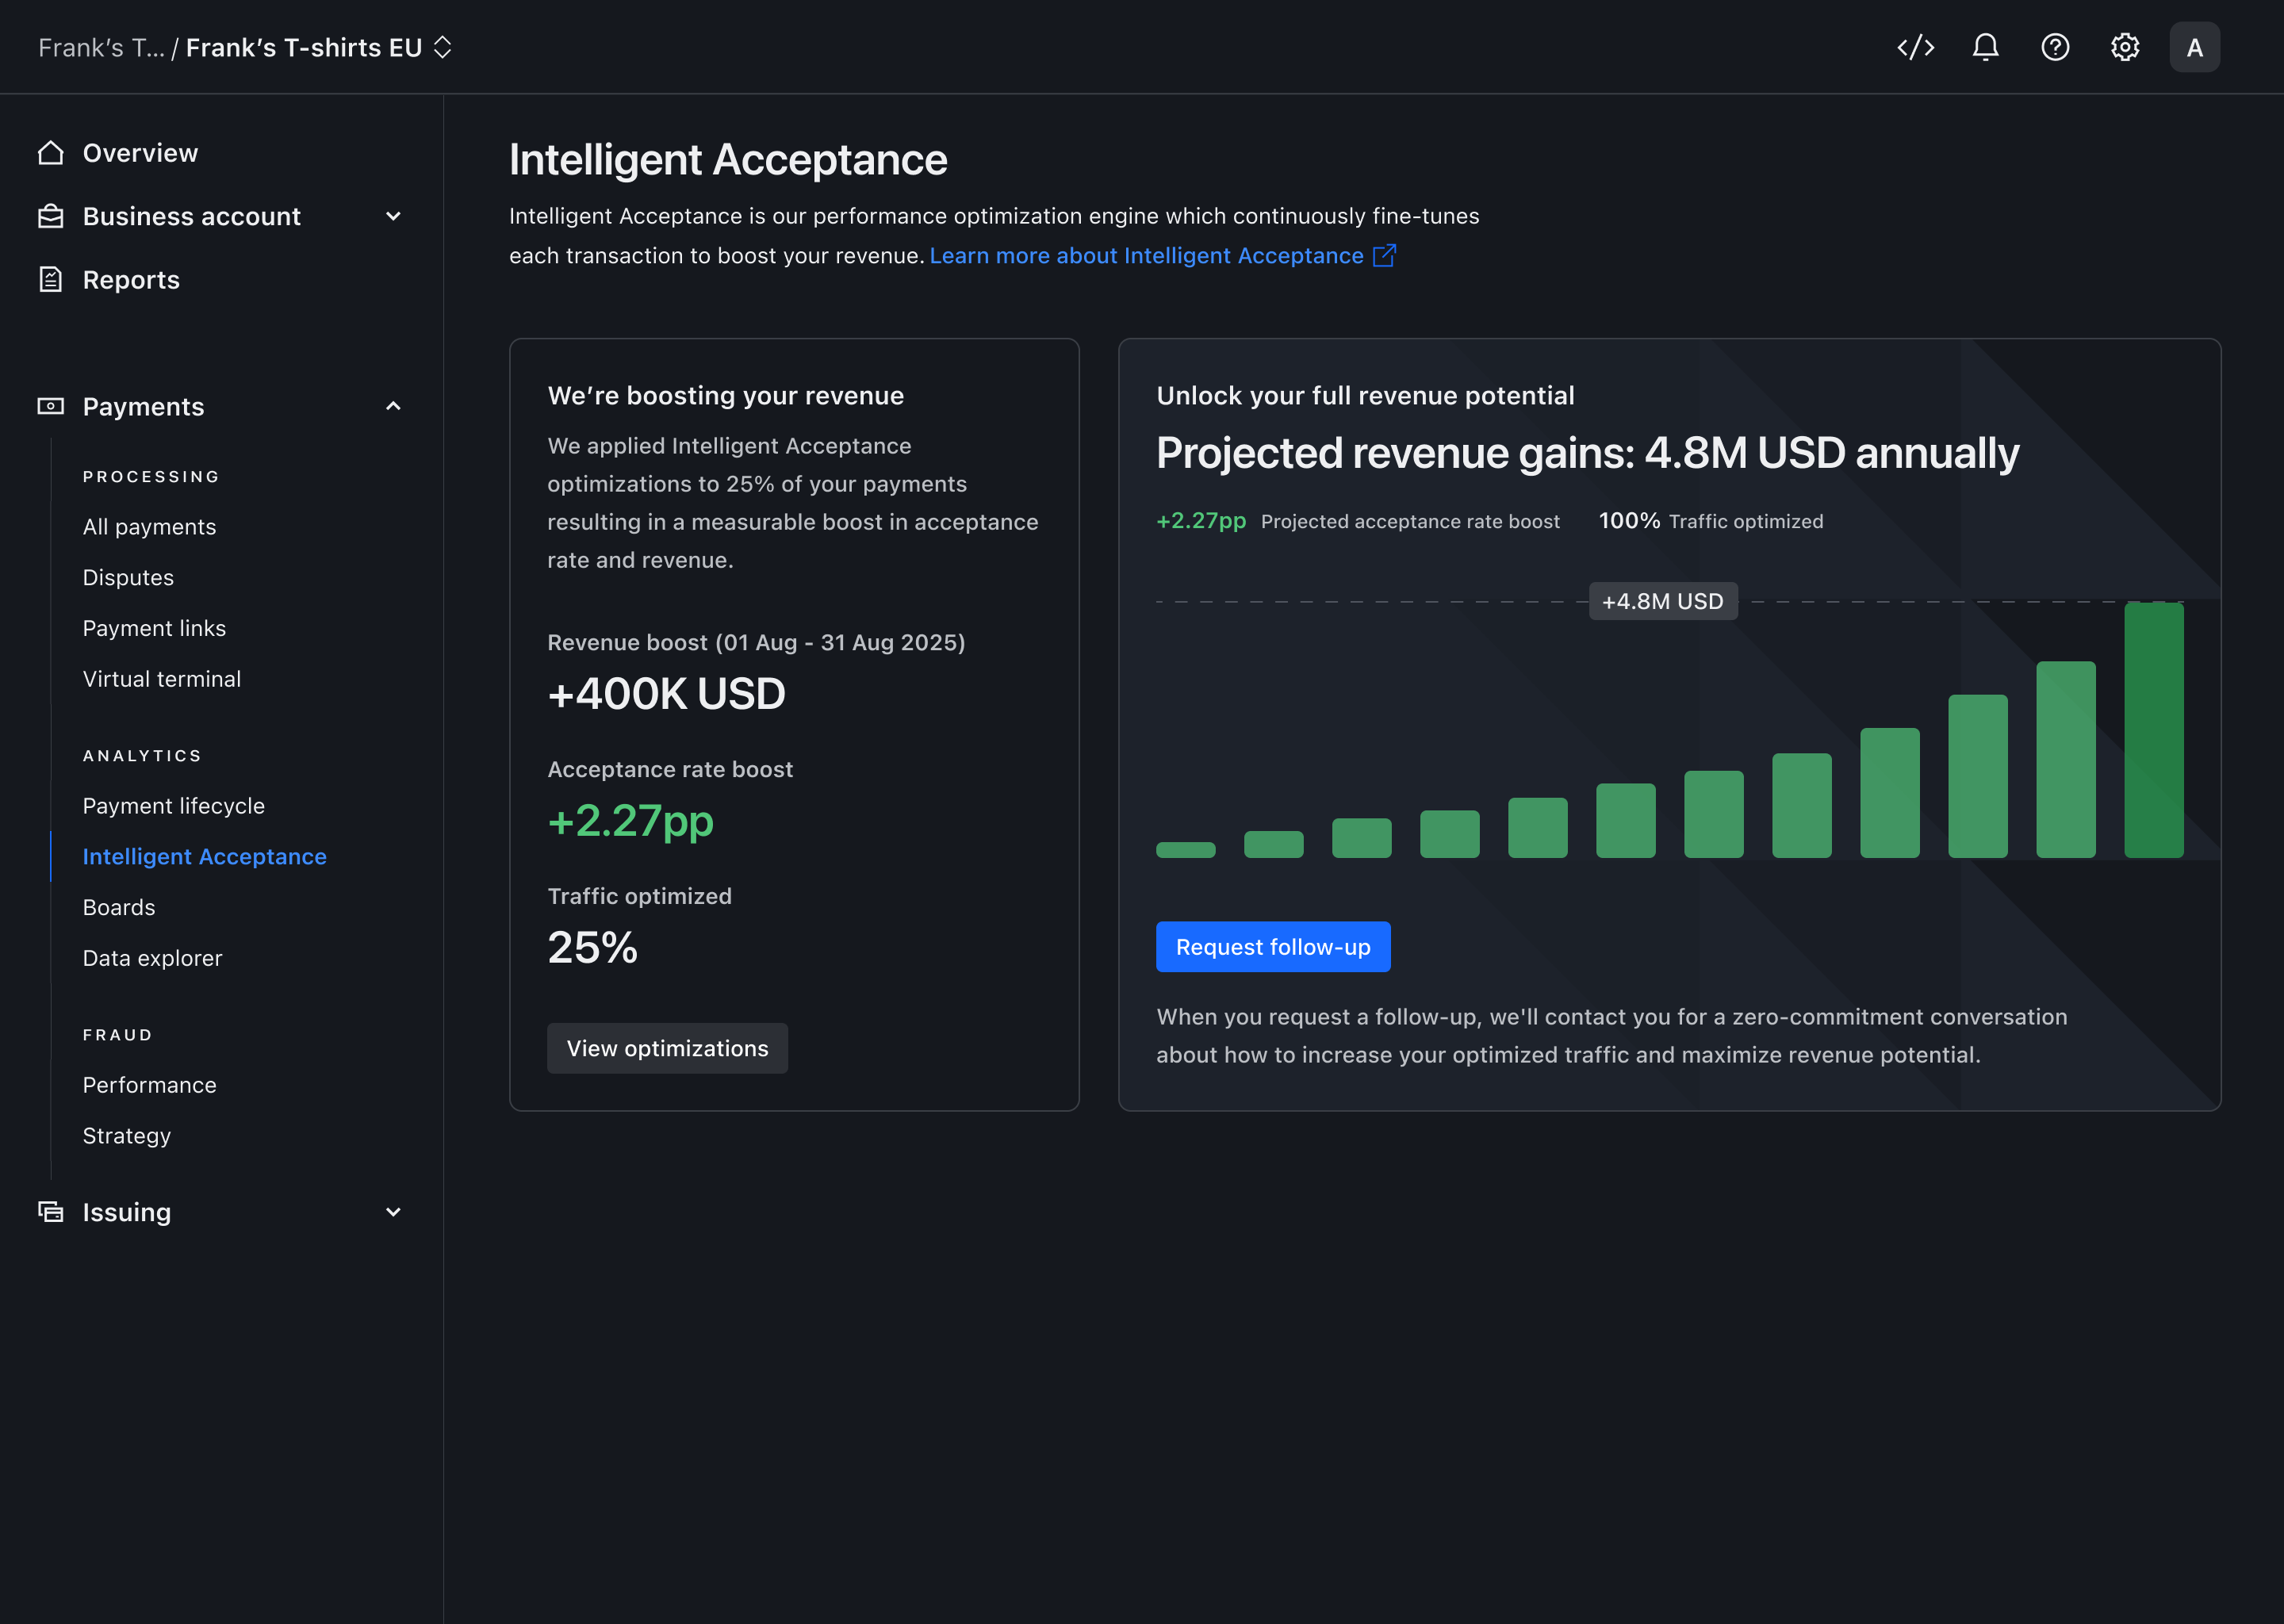
Task: Expand the Issuing section chevron
Action: point(393,1212)
